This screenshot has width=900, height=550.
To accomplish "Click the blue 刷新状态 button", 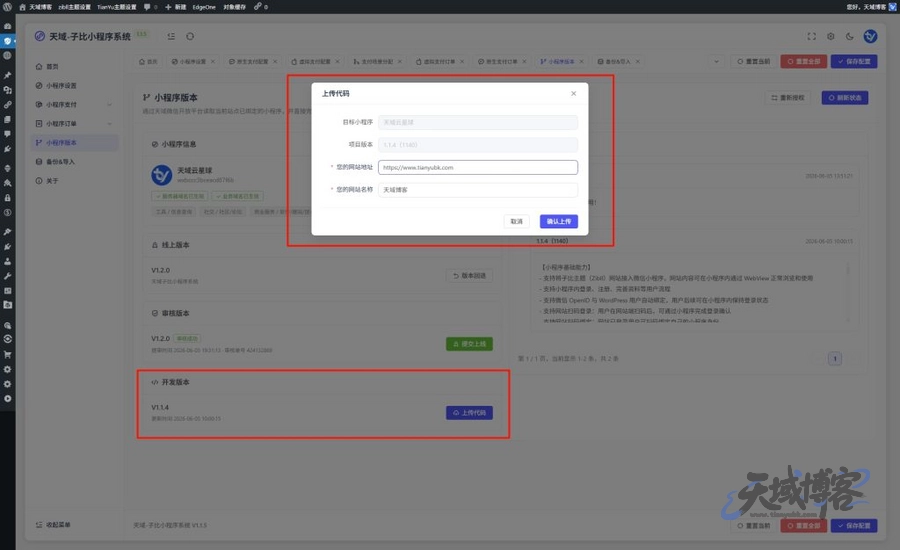I will [x=845, y=98].
